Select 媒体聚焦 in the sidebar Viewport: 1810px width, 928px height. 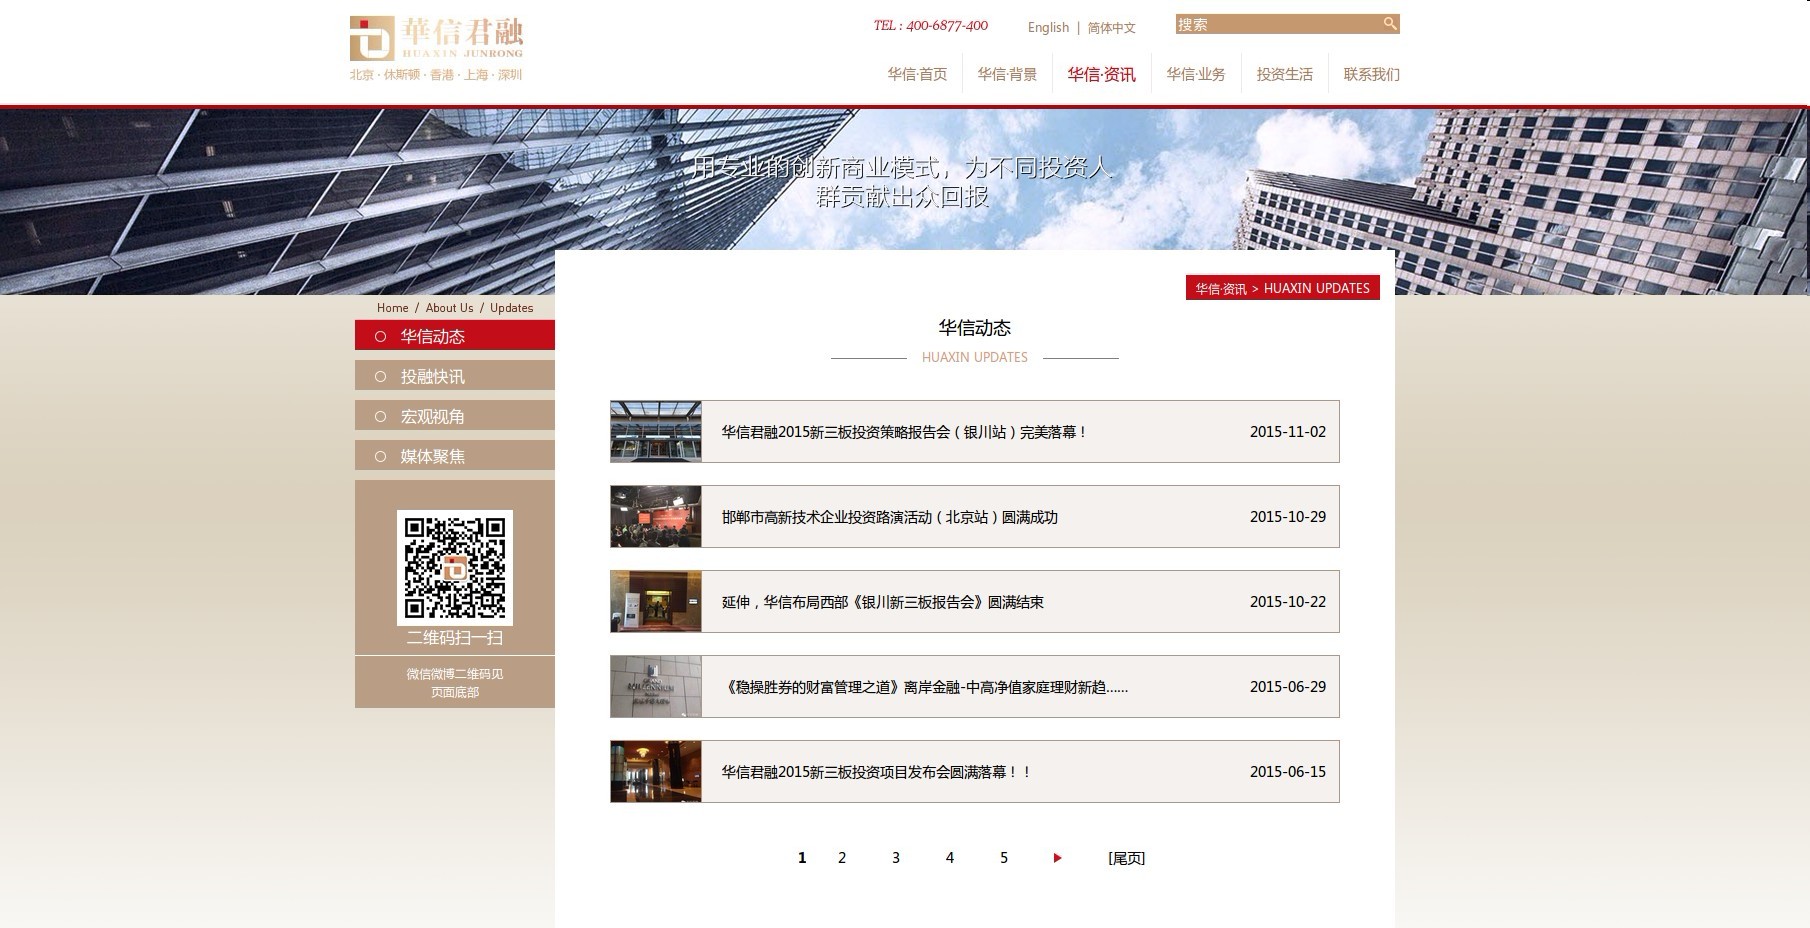(x=455, y=455)
